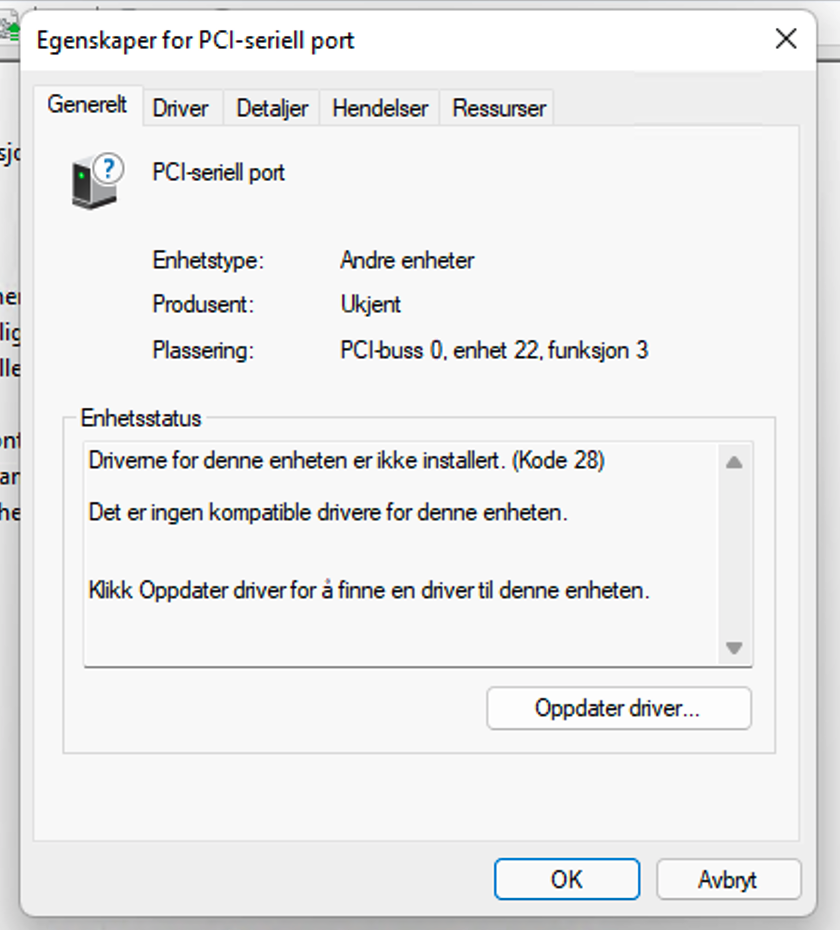Viewport: 840px width, 930px height.
Task: Click the PCI-buss 0 location value
Action: [494, 351]
